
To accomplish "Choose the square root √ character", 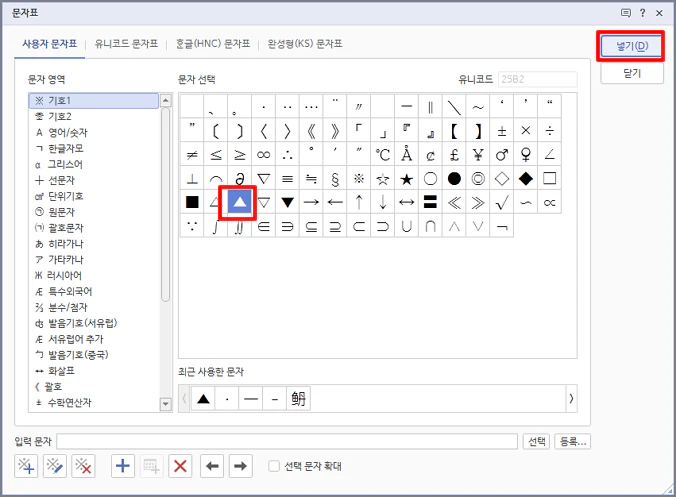I will tap(502, 202).
